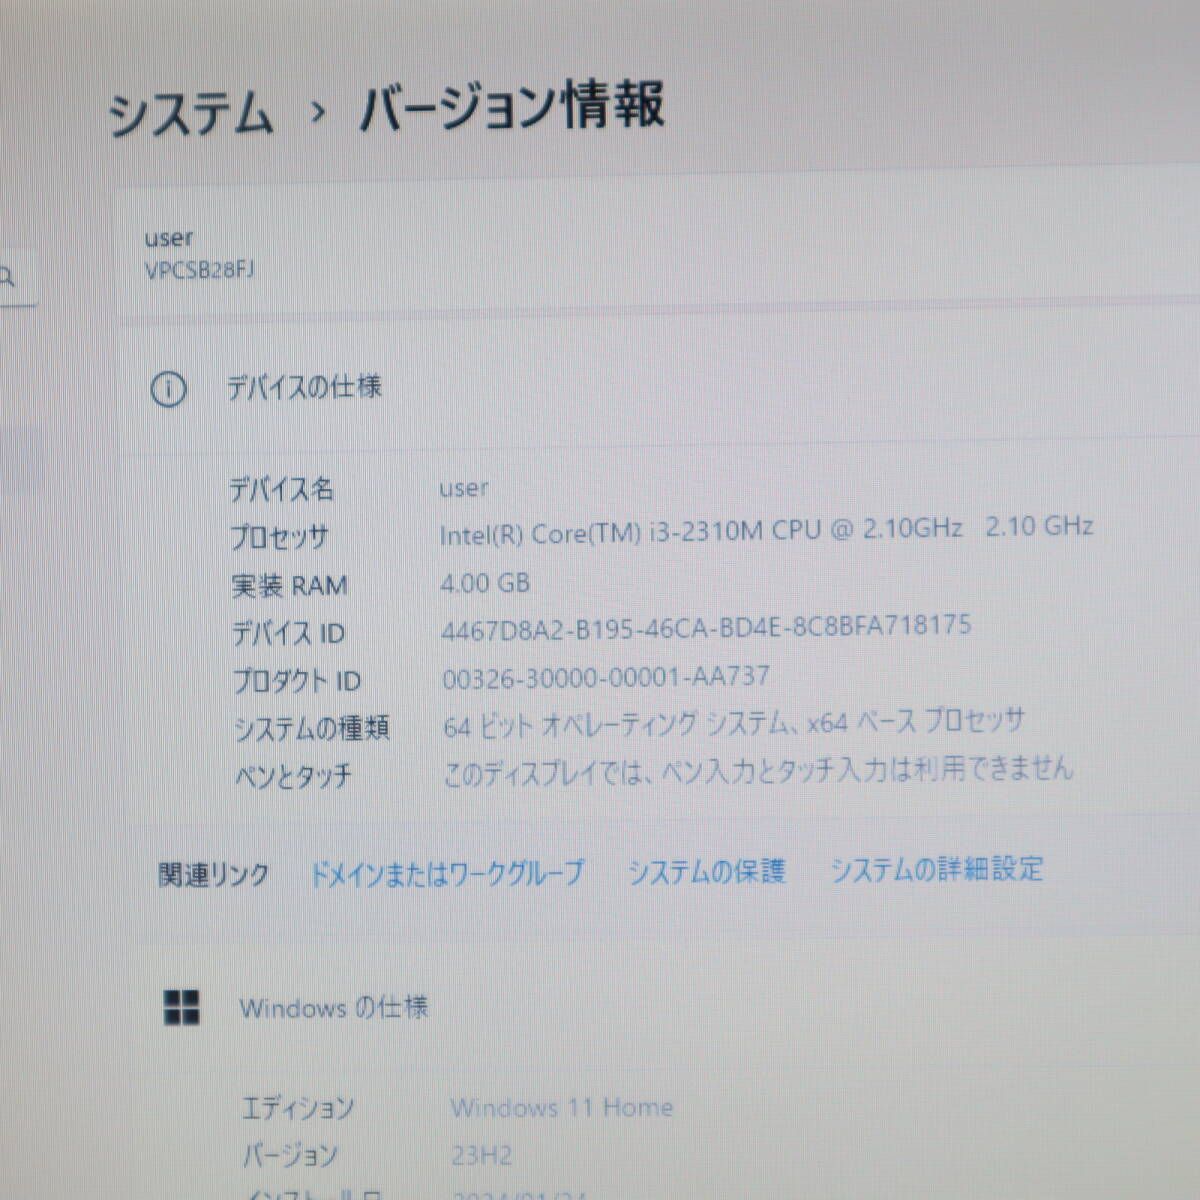Click the device specifications info icon
Screen dimensions: 1200x1200
click(168, 388)
